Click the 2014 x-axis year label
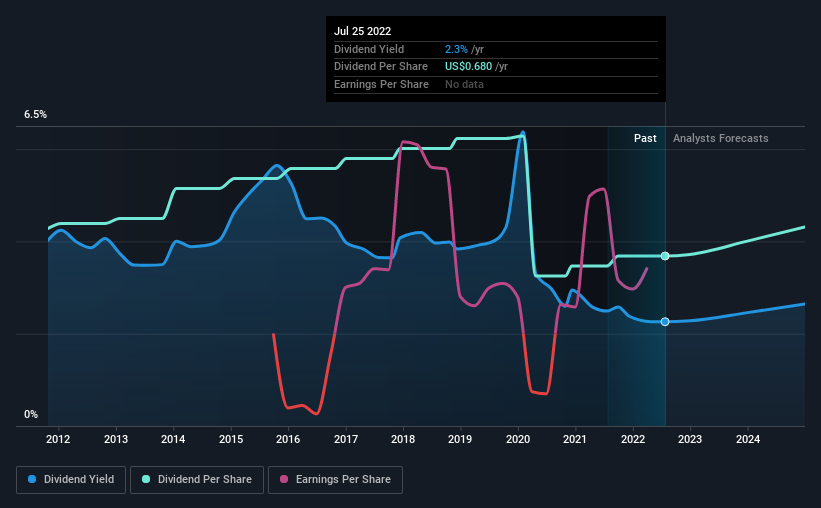Viewport: 821px width, 508px height. point(173,439)
